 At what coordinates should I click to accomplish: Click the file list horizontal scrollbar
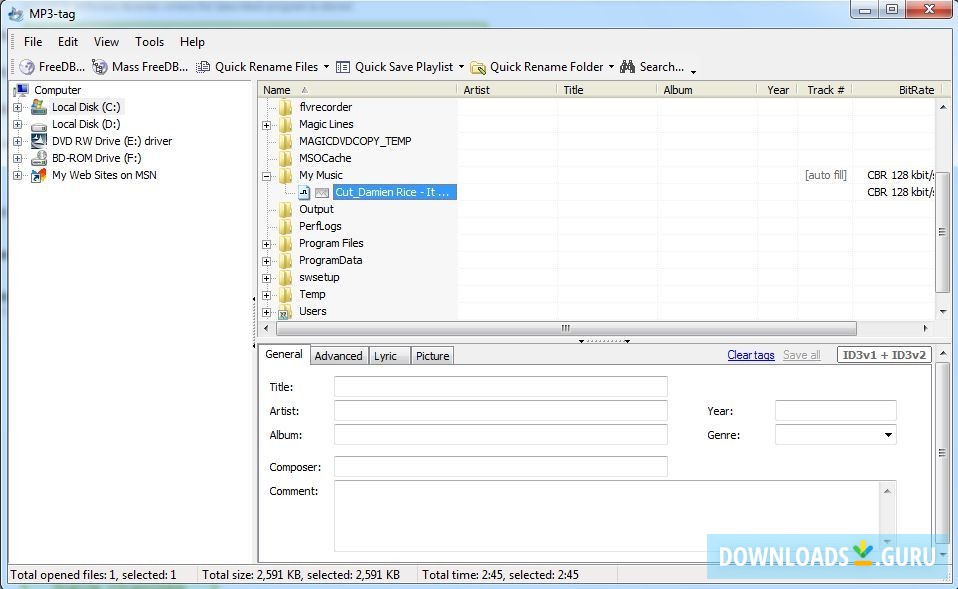[x=566, y=328]
